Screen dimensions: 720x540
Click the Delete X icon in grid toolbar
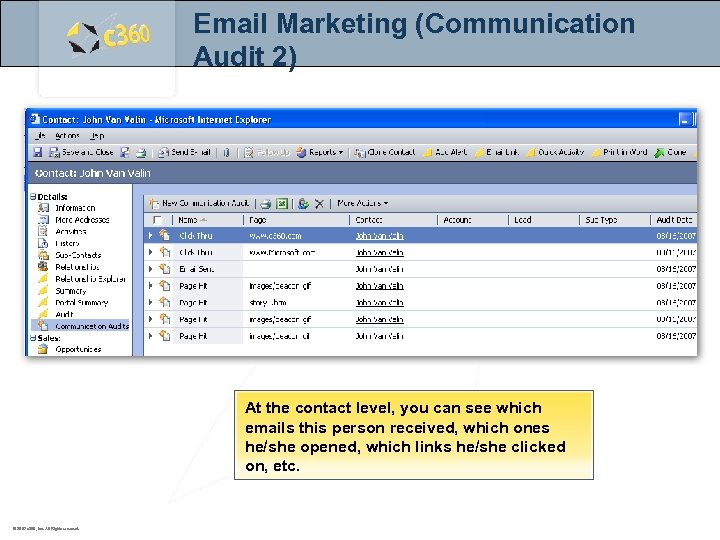[x=320, y=203]
